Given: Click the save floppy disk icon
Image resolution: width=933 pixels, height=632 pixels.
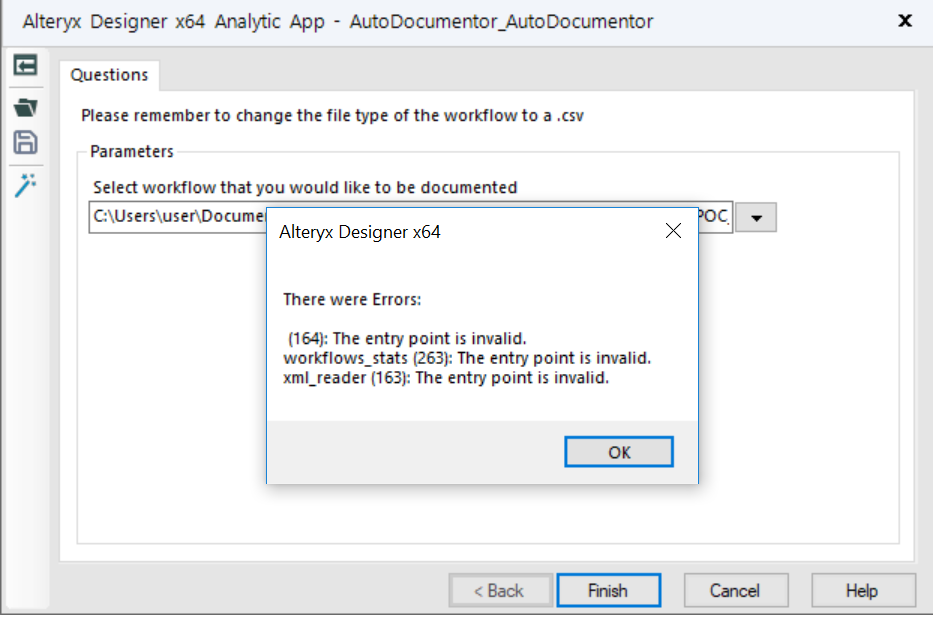Looking at the screenshot, I should point(25,142).
